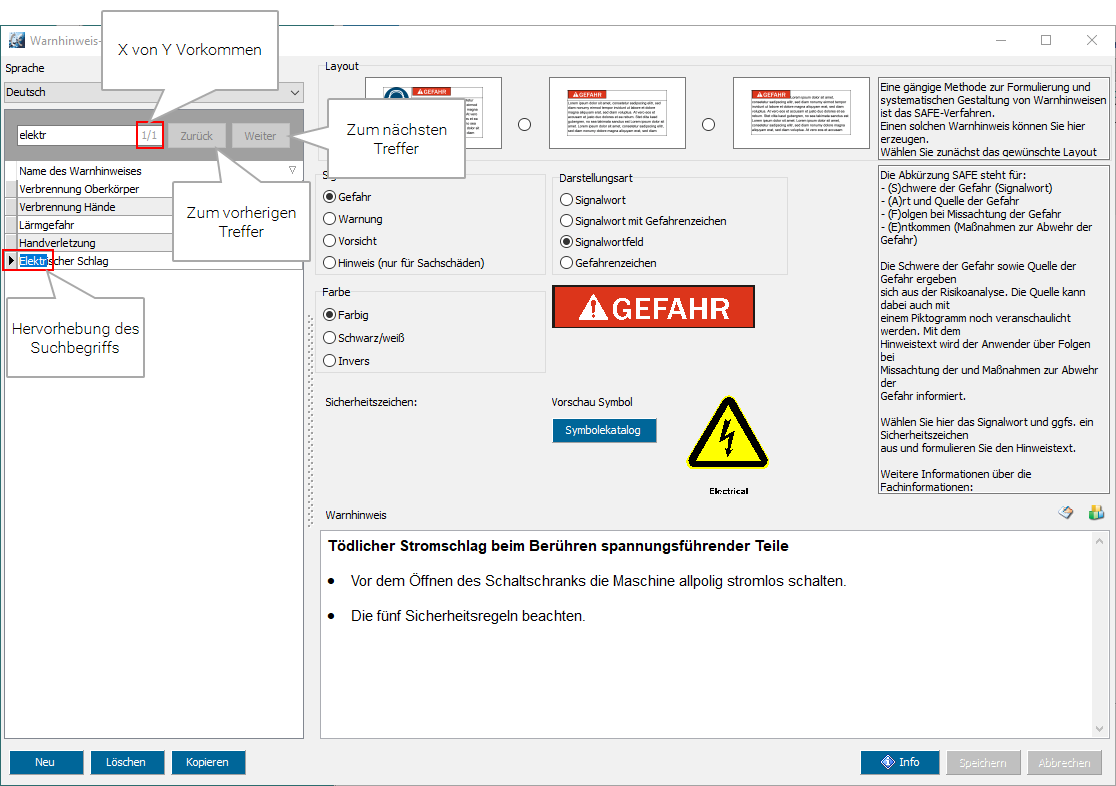Click the red GEFAHR signal word field
Viewport: 1116px width, 786px height.
(653, 307)
